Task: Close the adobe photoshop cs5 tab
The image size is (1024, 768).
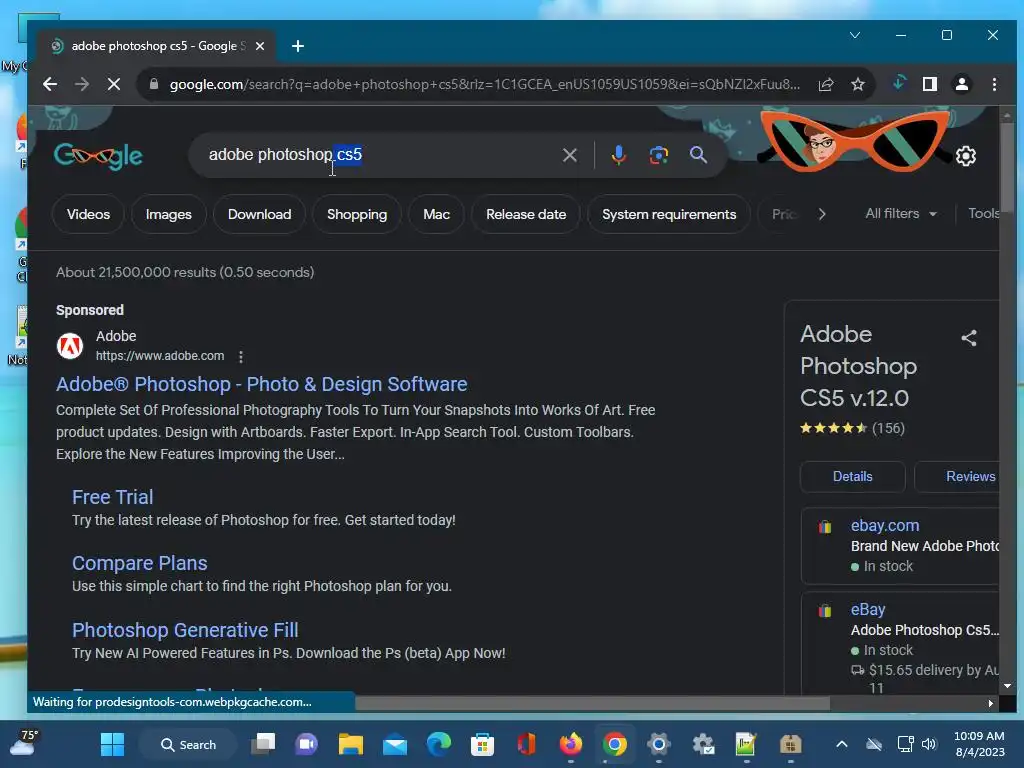Action: tap(260, 46)
